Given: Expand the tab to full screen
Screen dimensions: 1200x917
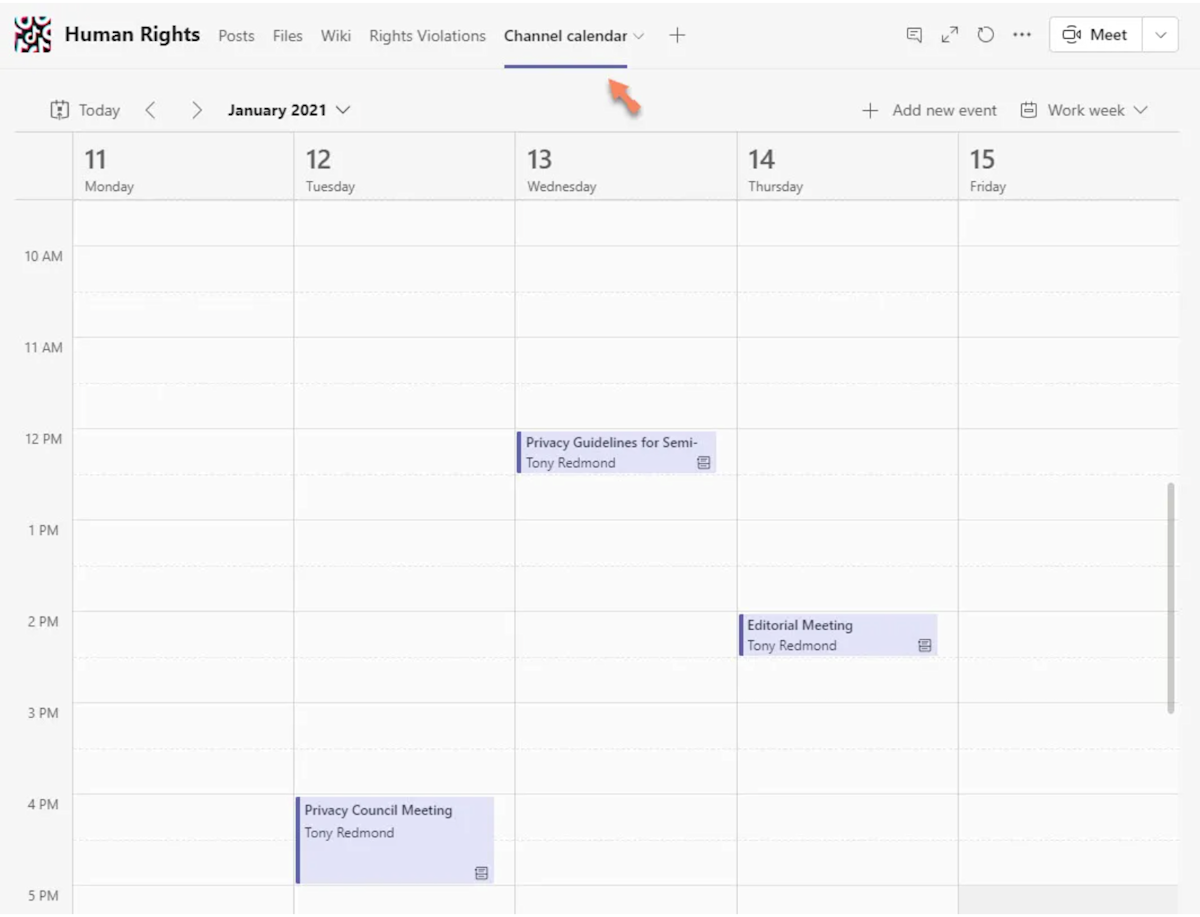Looking at the screenshot, I should coord(949,34).
